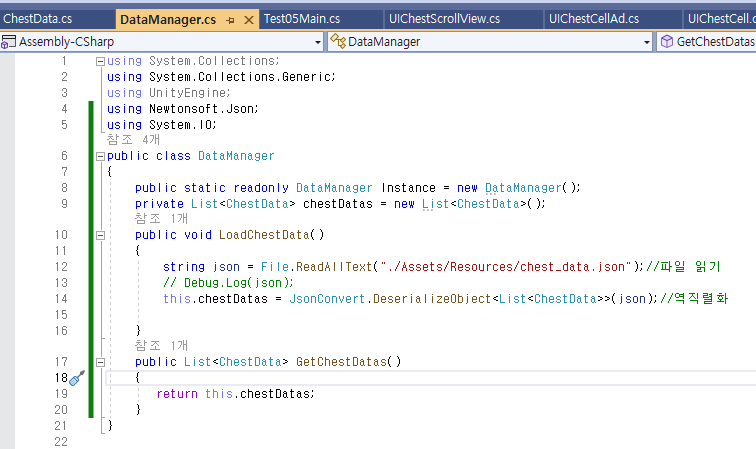756x449 pixels.
Task: Switch to the ChestData.cs tab
Action: click(38, 19)
